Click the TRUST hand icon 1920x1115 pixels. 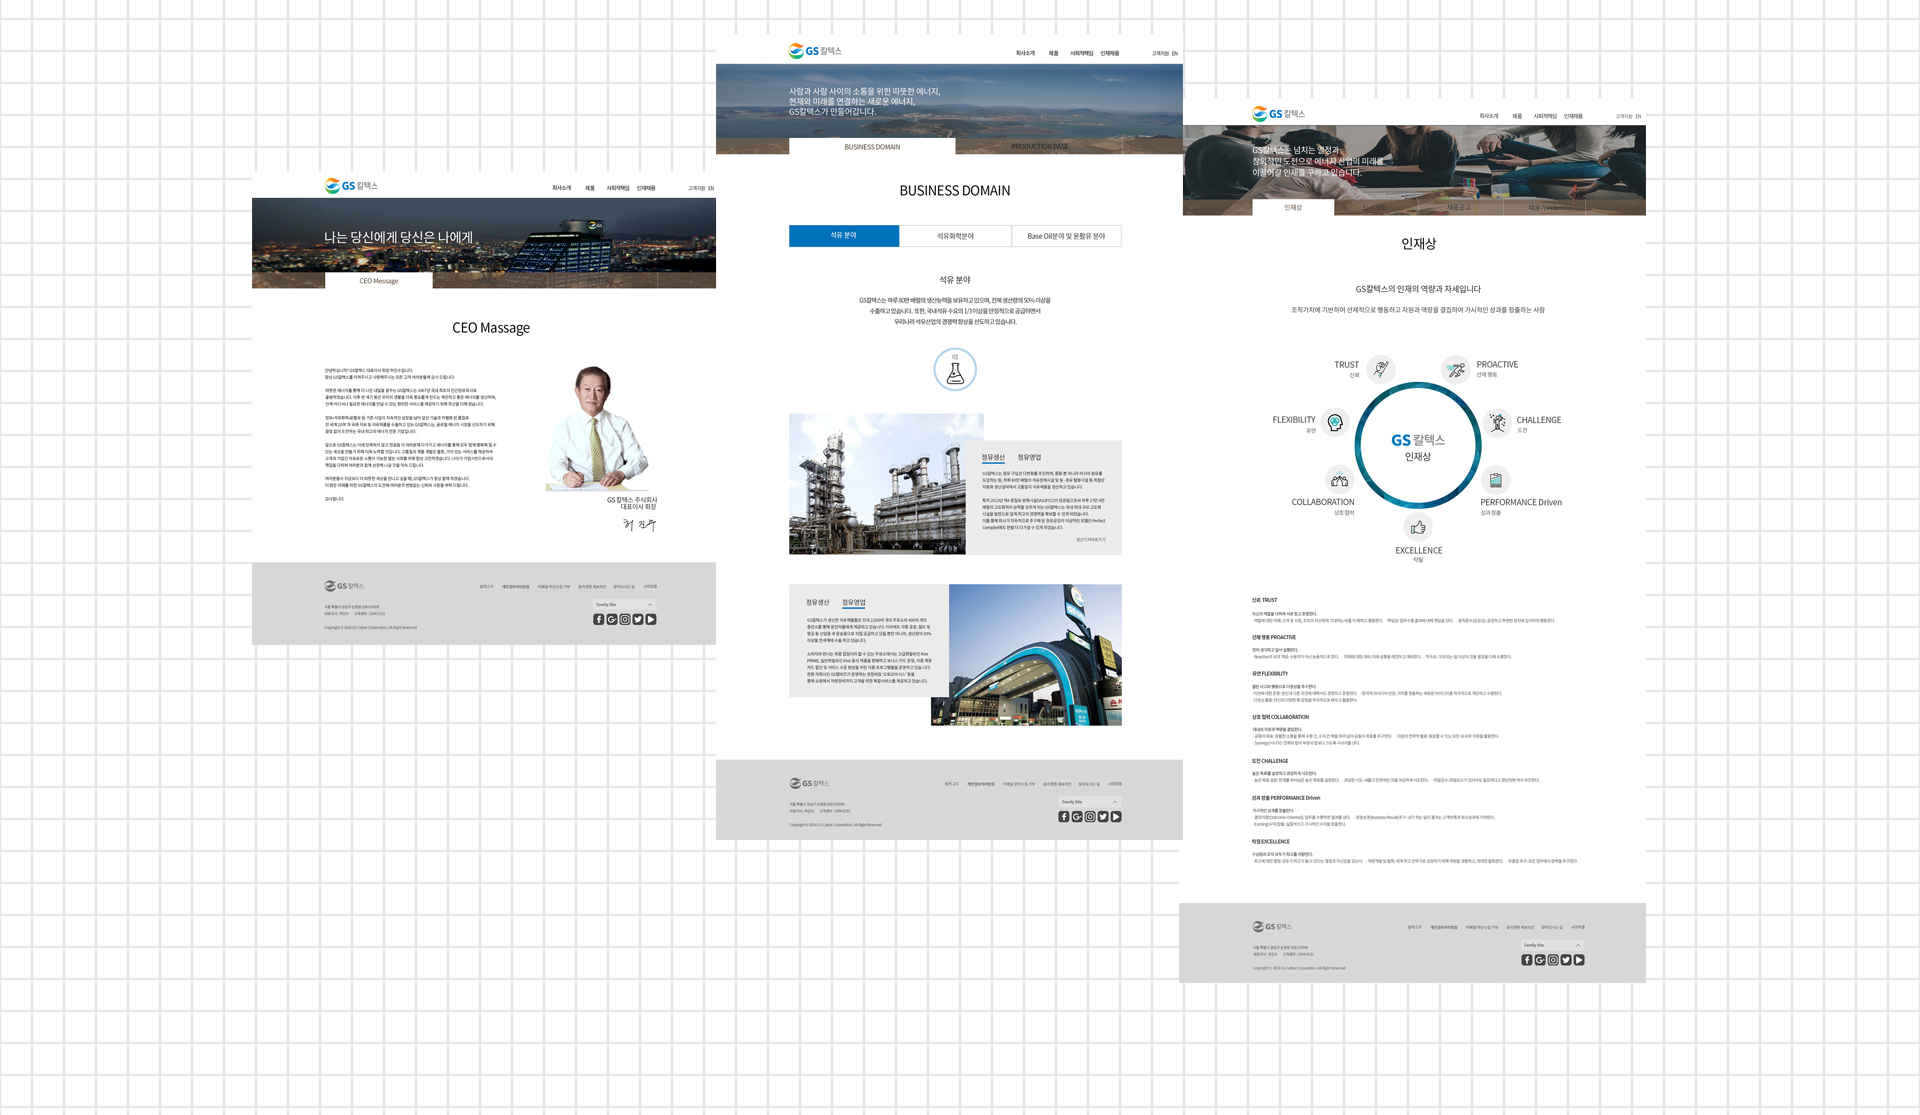coord(1380,369)
